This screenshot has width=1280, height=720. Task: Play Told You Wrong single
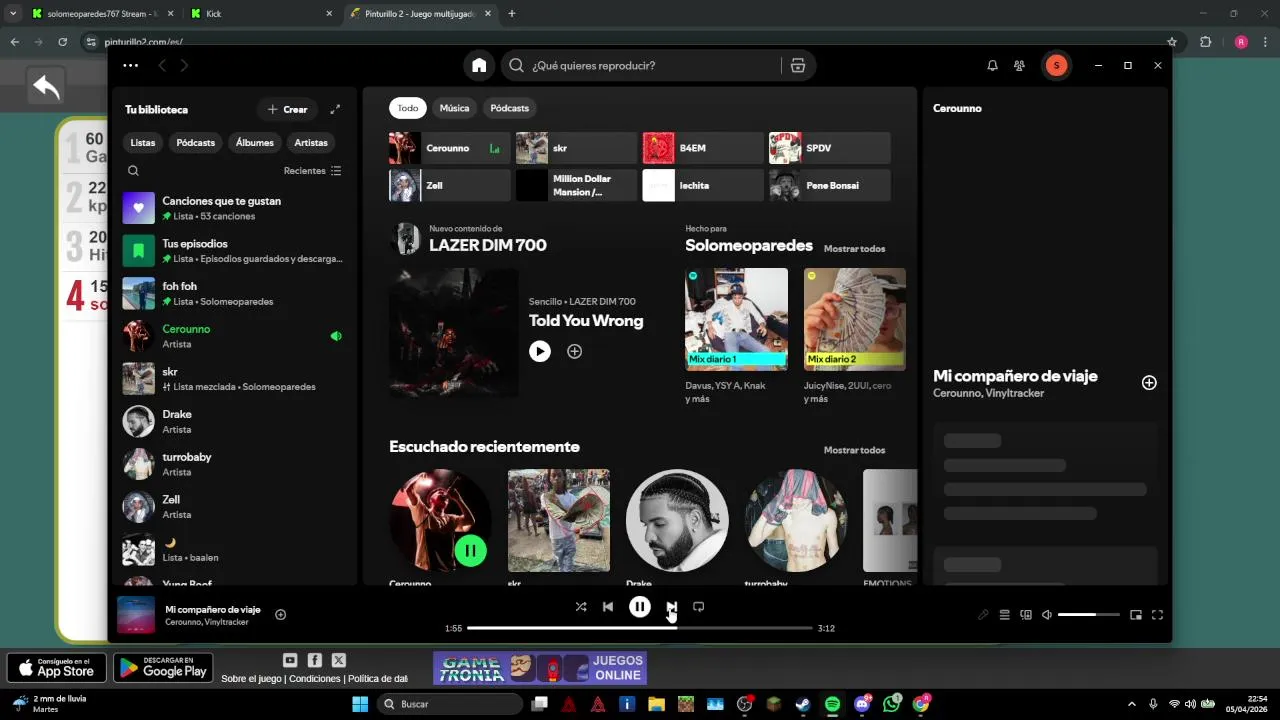pos(540,351)
